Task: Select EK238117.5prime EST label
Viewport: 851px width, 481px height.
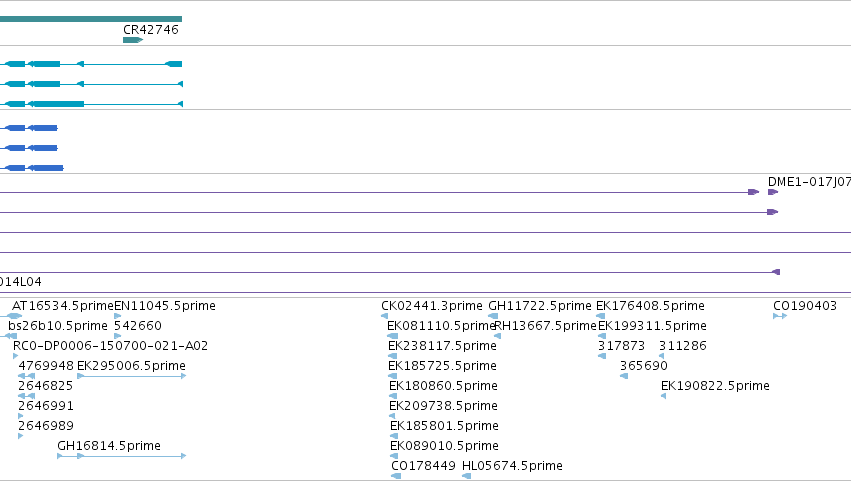Action: [x=442, y=346]
